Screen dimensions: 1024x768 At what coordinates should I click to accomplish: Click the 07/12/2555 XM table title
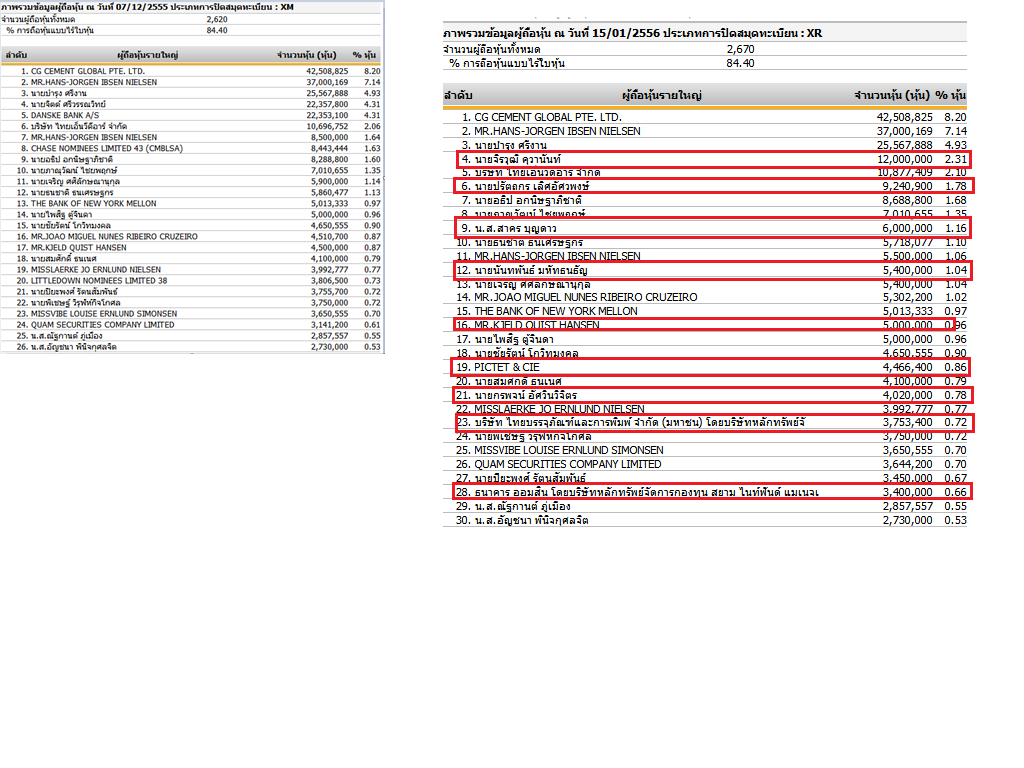(147, 7)
